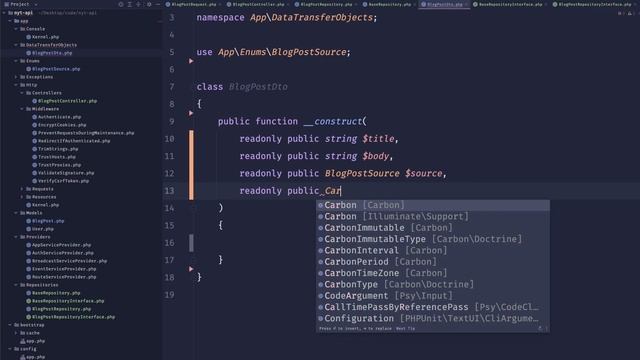Select BlogPostDto.php in project tree

(x=49, y=53)
